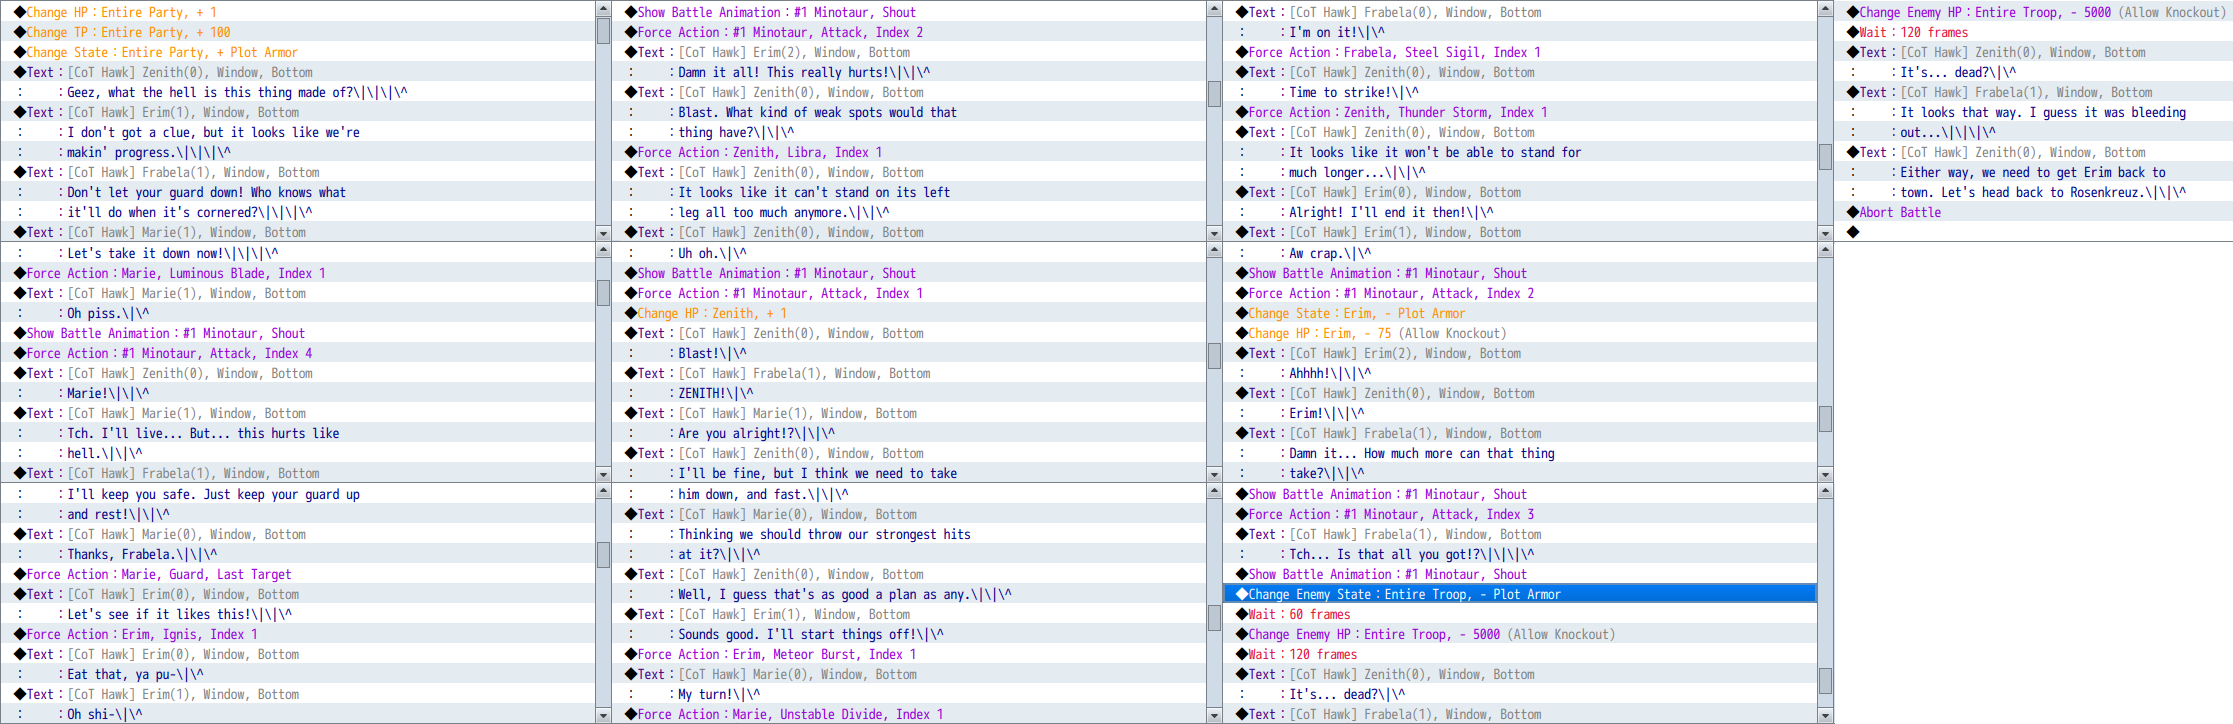Click scroll-up arrow beside 'Let's take it down now!'
This screenshot has height=724, width=2233.
click(x=603, y=250)
